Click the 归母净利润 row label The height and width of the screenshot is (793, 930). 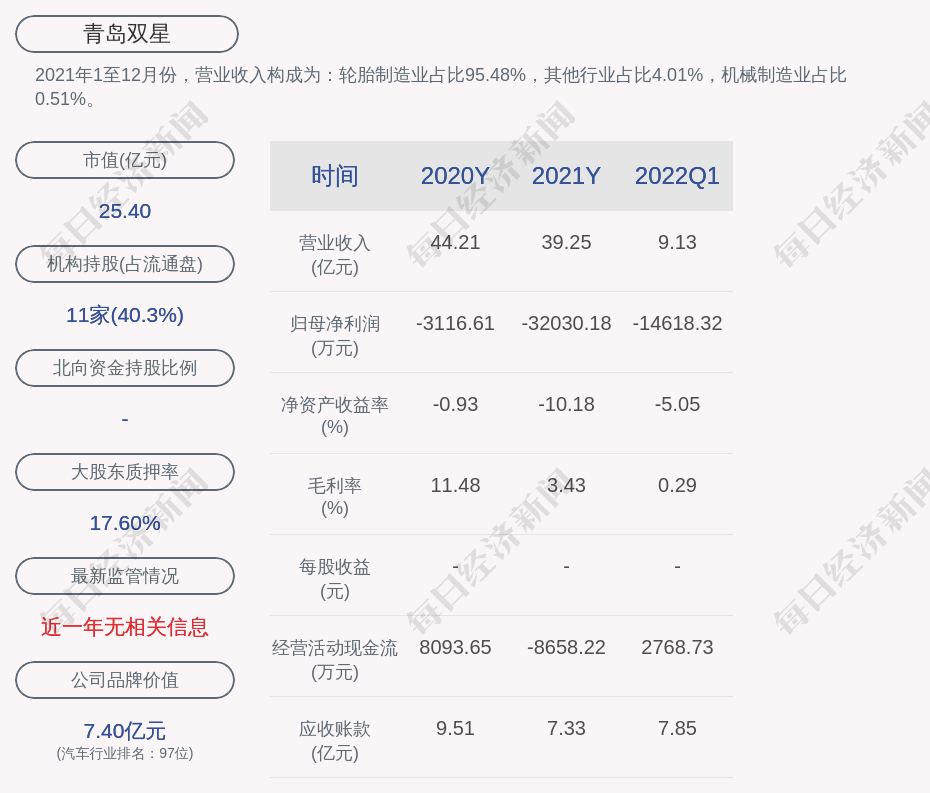(335, 335)
